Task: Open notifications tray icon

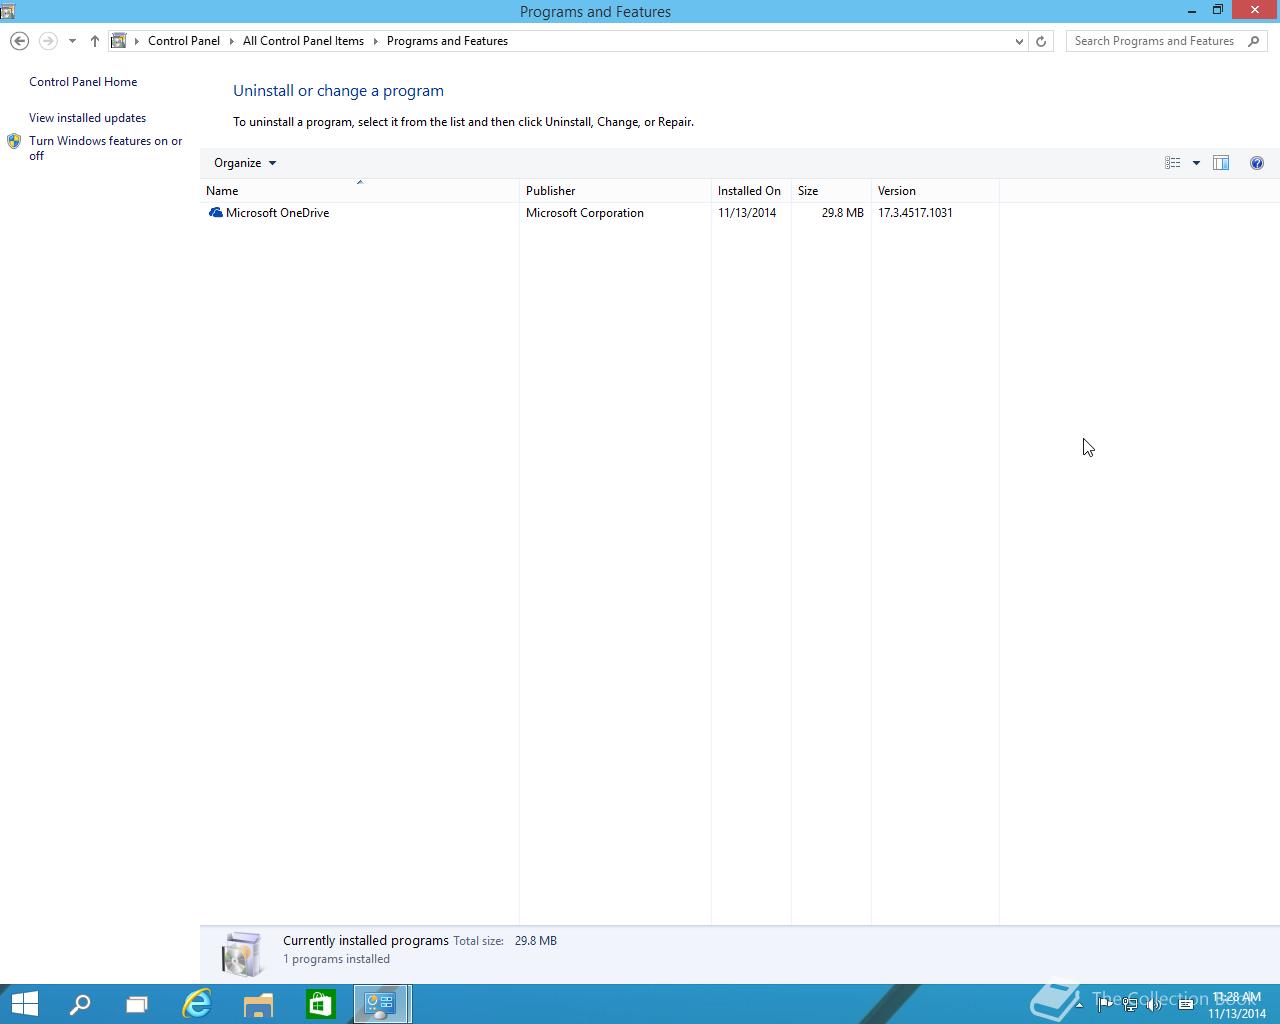Action: coord(1186,1004)
